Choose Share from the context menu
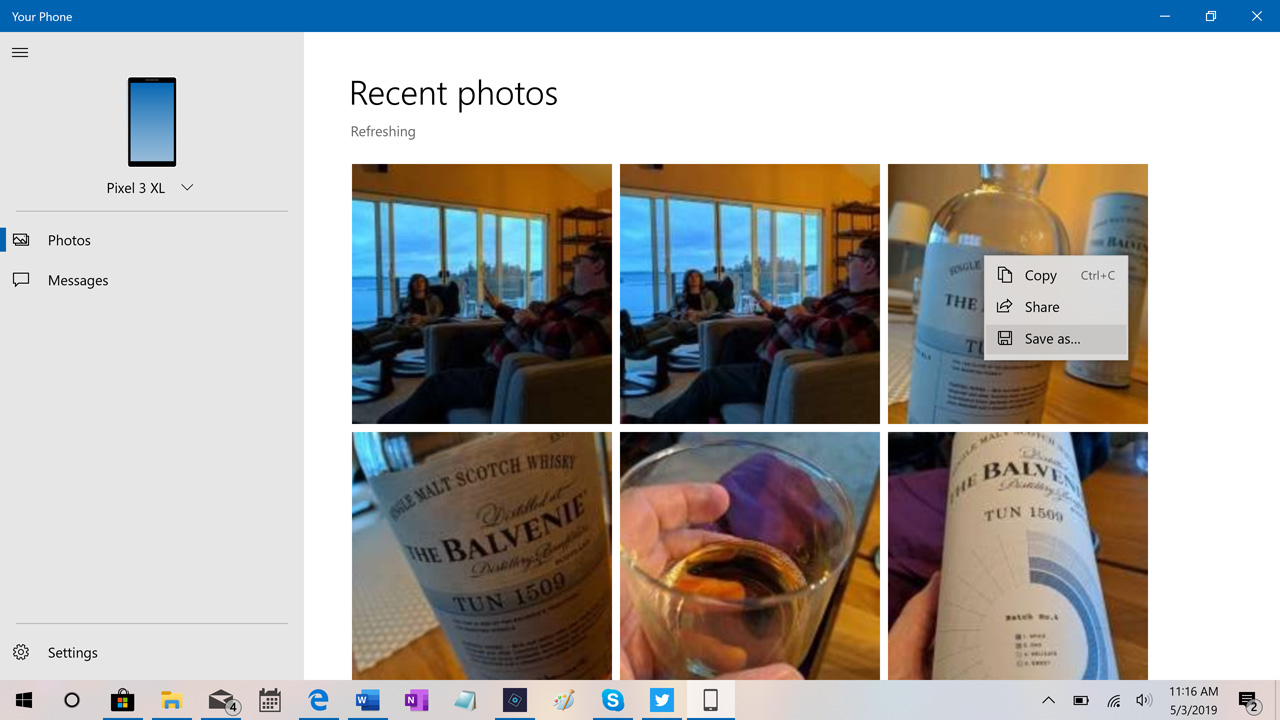This screenshot has height=720, width=1280. [1056, 307]
